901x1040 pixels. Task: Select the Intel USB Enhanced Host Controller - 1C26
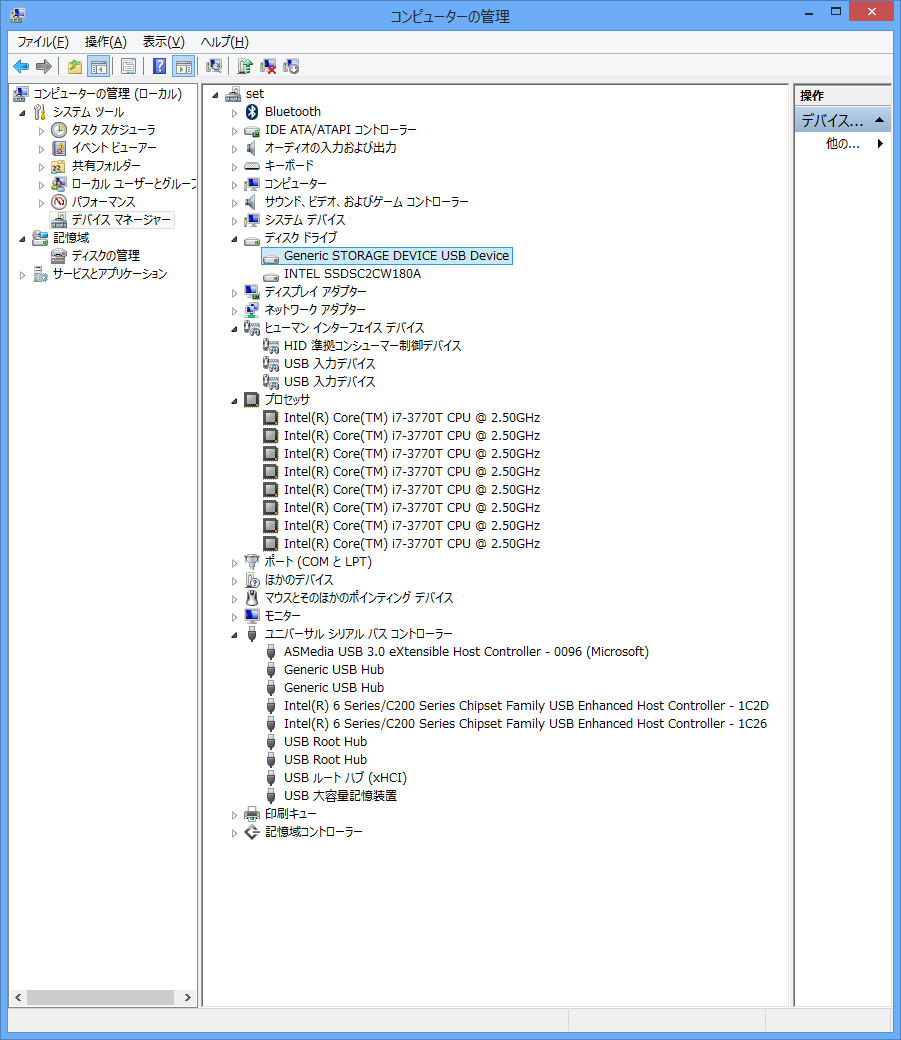point(525,724)
